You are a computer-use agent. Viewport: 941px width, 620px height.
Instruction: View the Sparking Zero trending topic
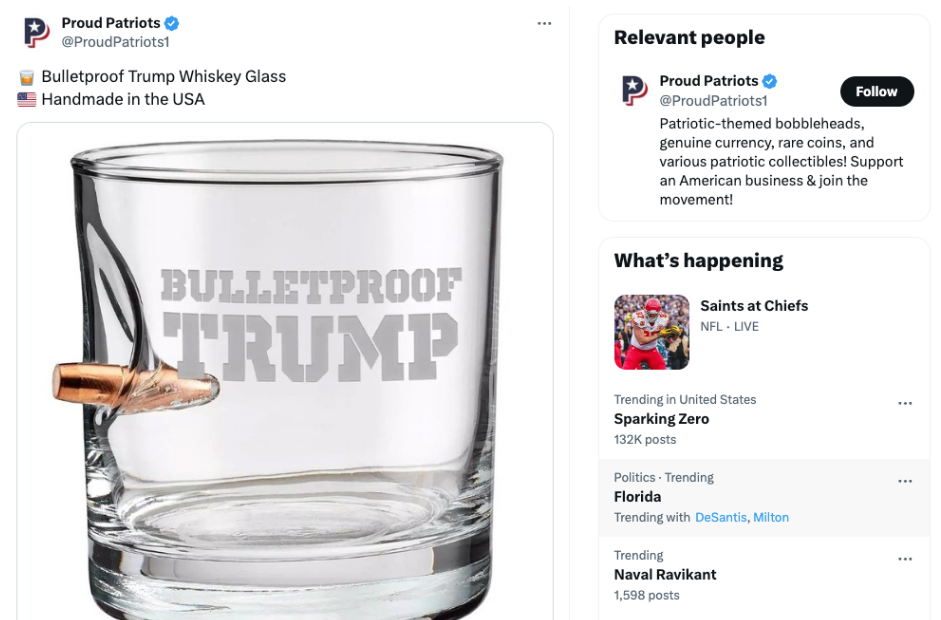tap(661, 419)
